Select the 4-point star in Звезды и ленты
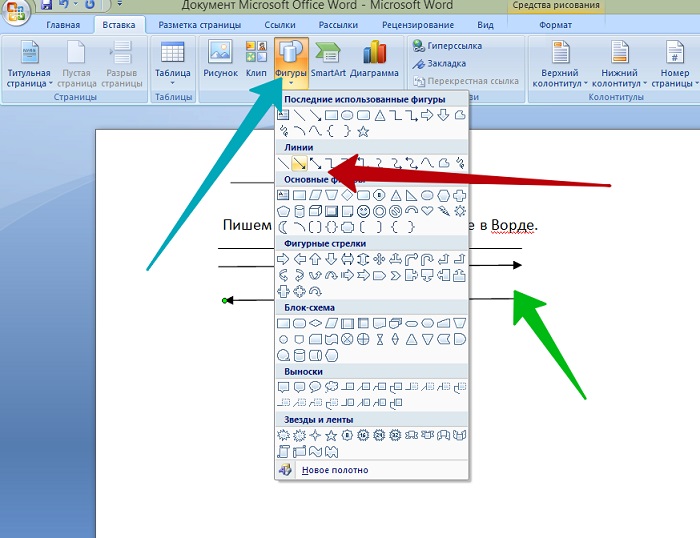 coord(315,435)
